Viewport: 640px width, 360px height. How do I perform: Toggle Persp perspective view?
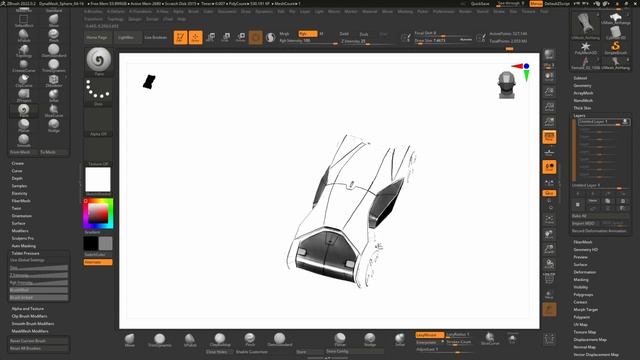point(549,137)
